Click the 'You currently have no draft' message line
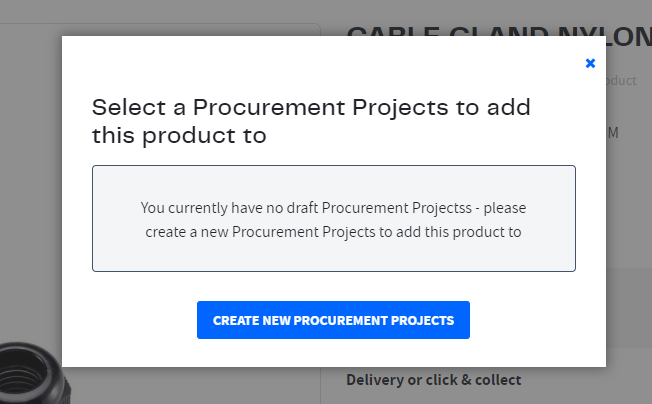The width and height of the screenshot is (652, 404). (x=333, y=207)
